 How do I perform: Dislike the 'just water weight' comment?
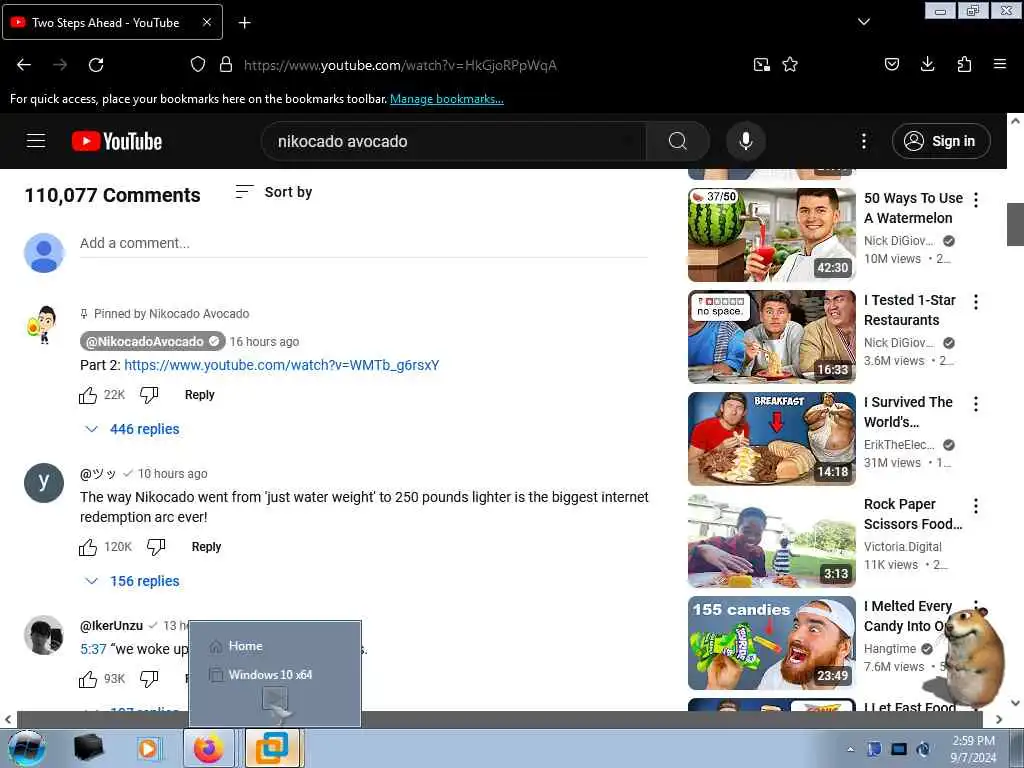(155, 547)
